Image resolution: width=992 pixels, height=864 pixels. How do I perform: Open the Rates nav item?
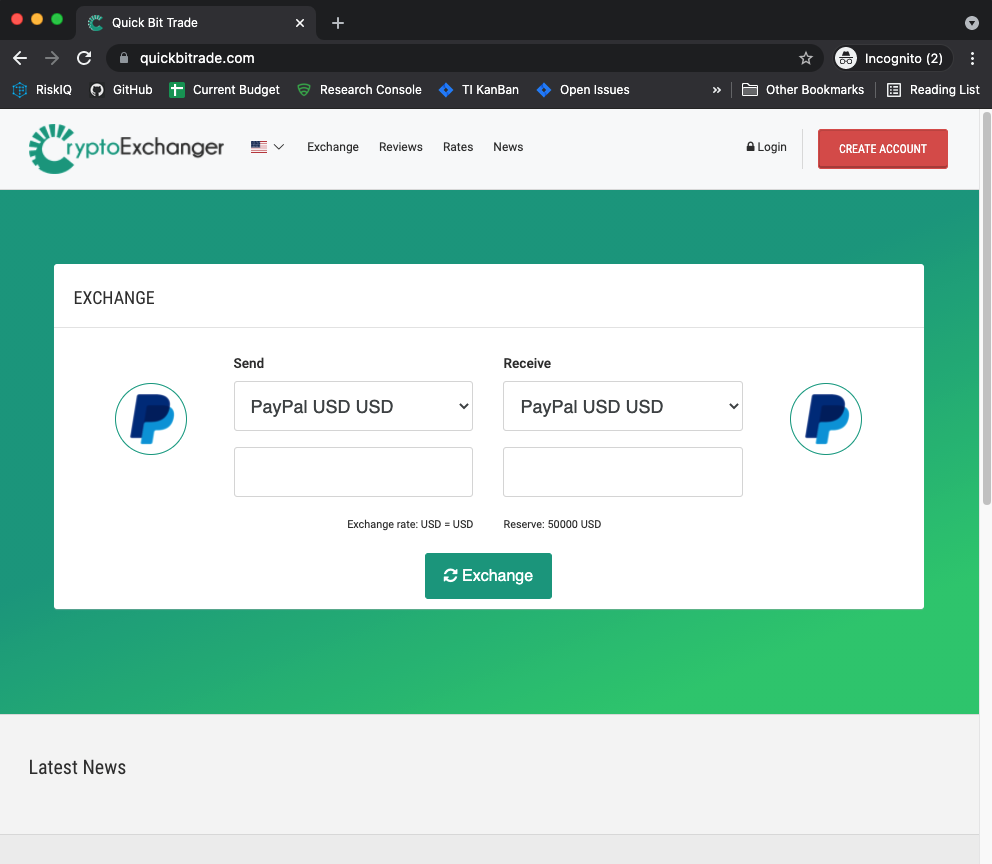[x=458, y=147]
